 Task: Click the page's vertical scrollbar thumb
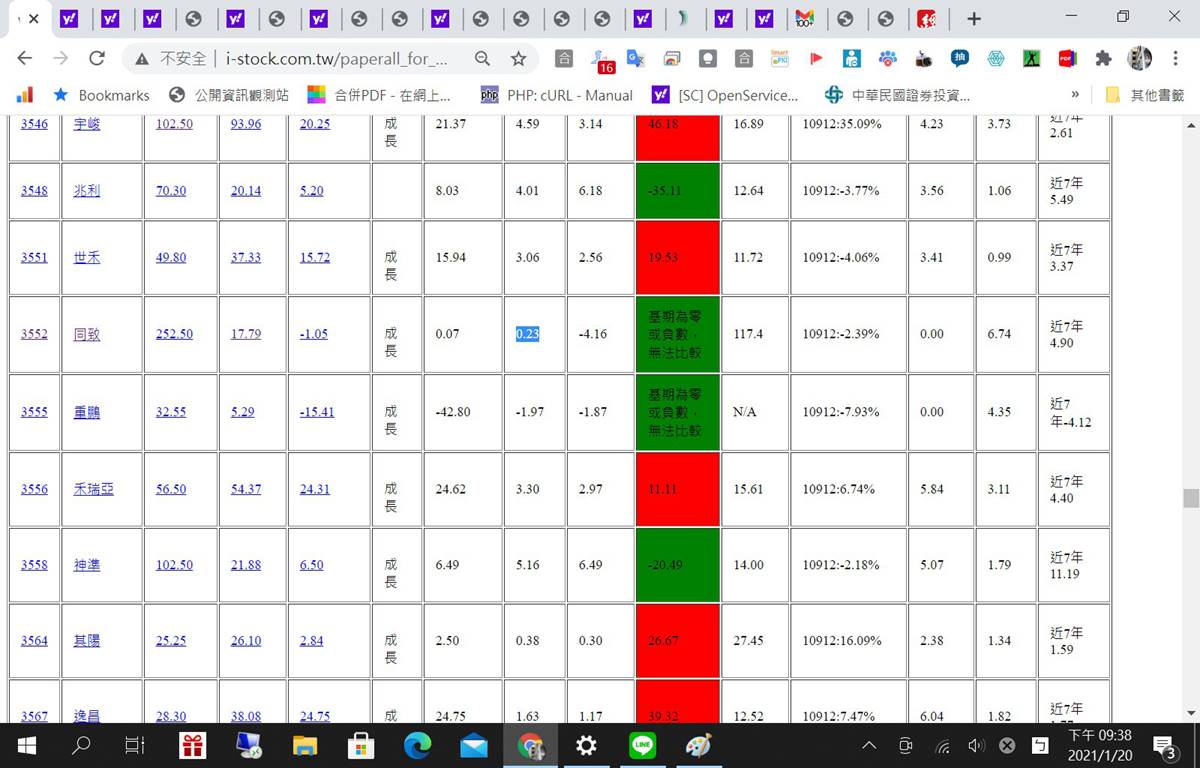coord(1190,498)
